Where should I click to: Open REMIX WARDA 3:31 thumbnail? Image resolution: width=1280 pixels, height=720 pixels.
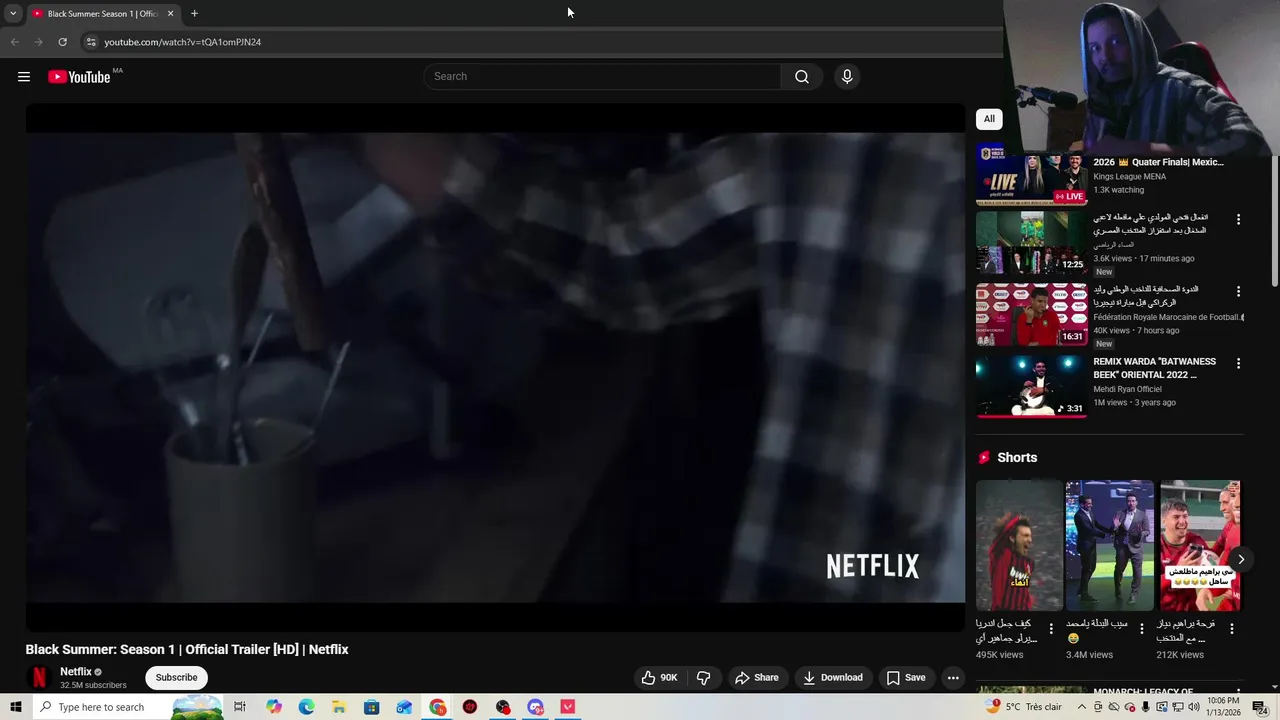(x=1031, y=386)
